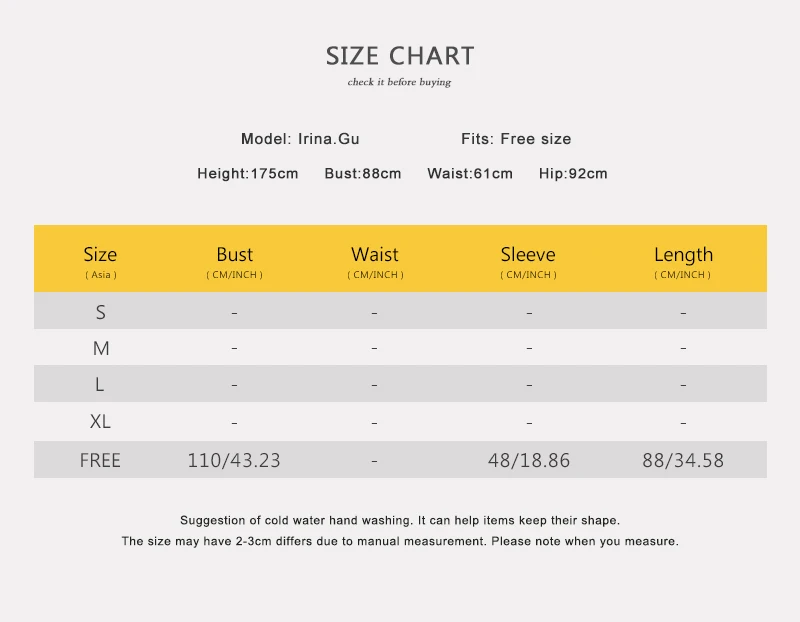This screenshot has width=800, height=622.
Task: Click the 110/43.23 bust value
Action: [234, 460]
